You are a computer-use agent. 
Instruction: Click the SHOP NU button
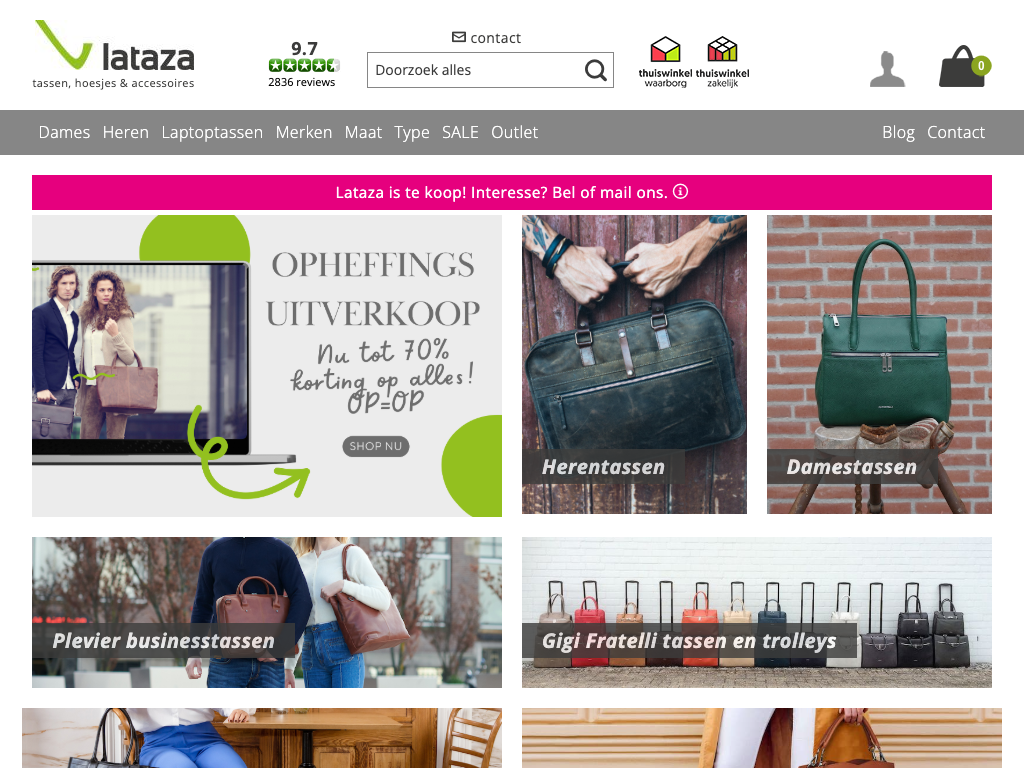376,446
